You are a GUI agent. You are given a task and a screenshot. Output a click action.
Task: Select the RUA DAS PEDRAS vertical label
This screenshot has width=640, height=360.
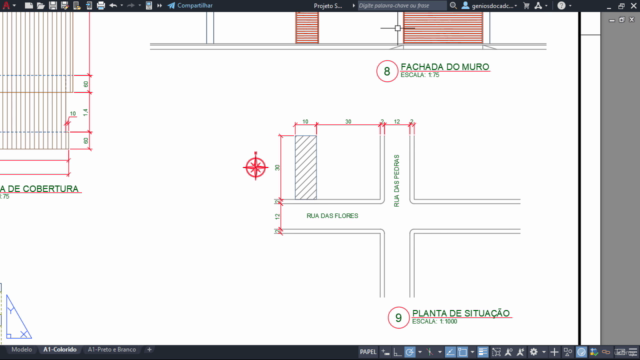(396, 181)
